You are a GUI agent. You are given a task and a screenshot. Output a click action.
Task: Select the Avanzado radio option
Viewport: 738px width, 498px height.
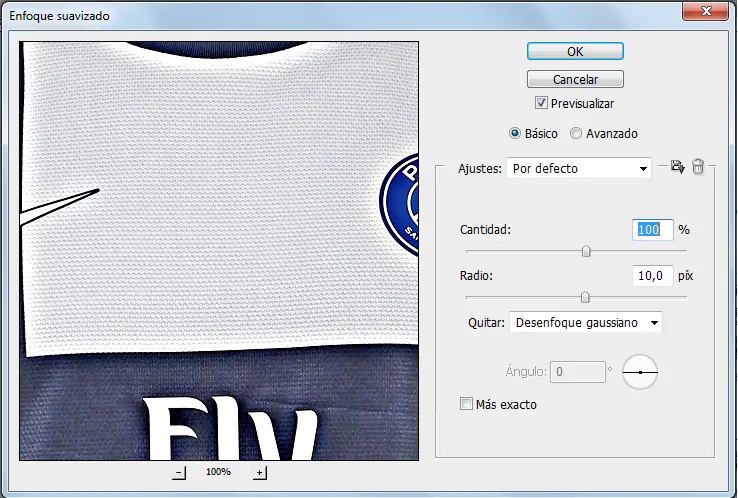click(576, 133)
